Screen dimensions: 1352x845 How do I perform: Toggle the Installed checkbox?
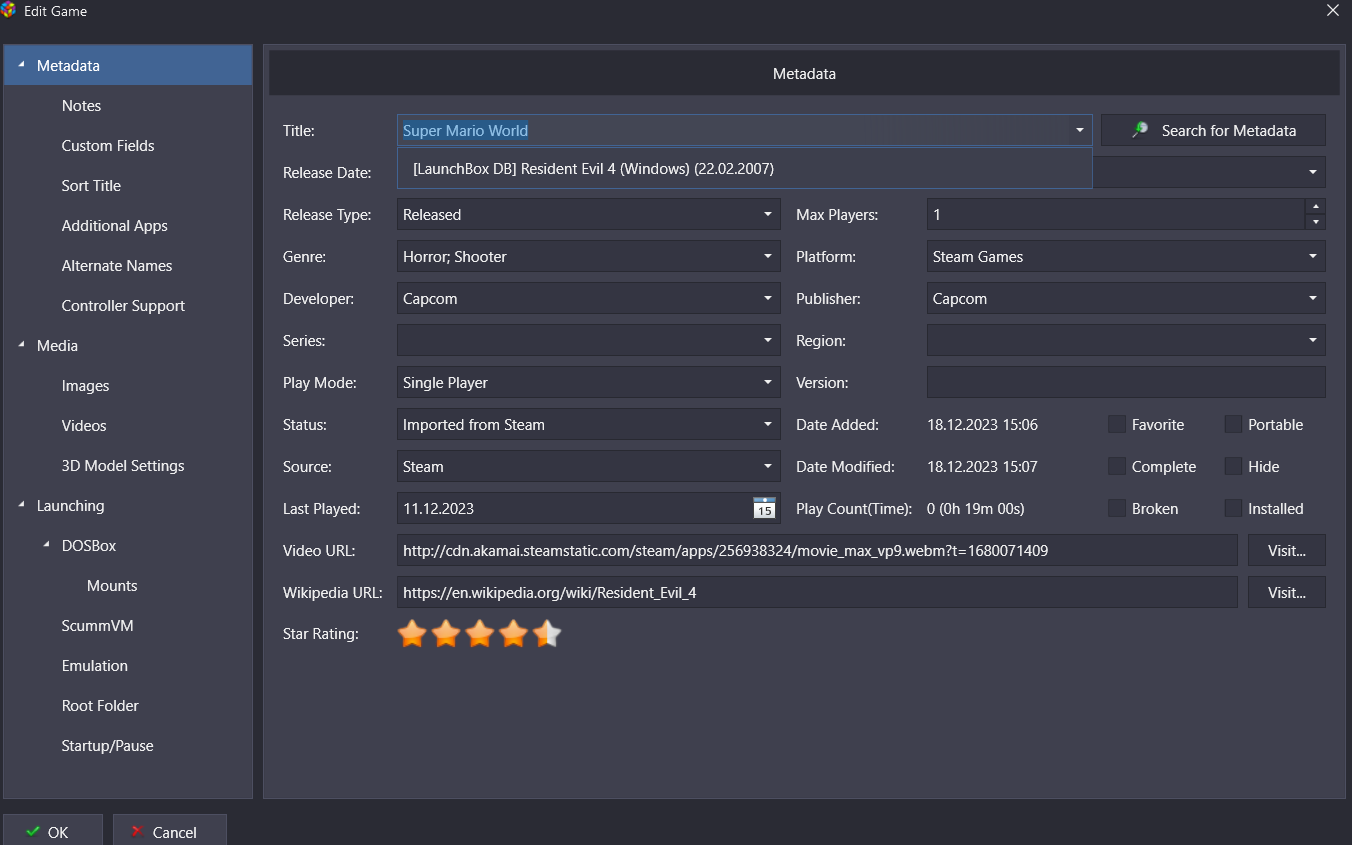(1233, 508)
